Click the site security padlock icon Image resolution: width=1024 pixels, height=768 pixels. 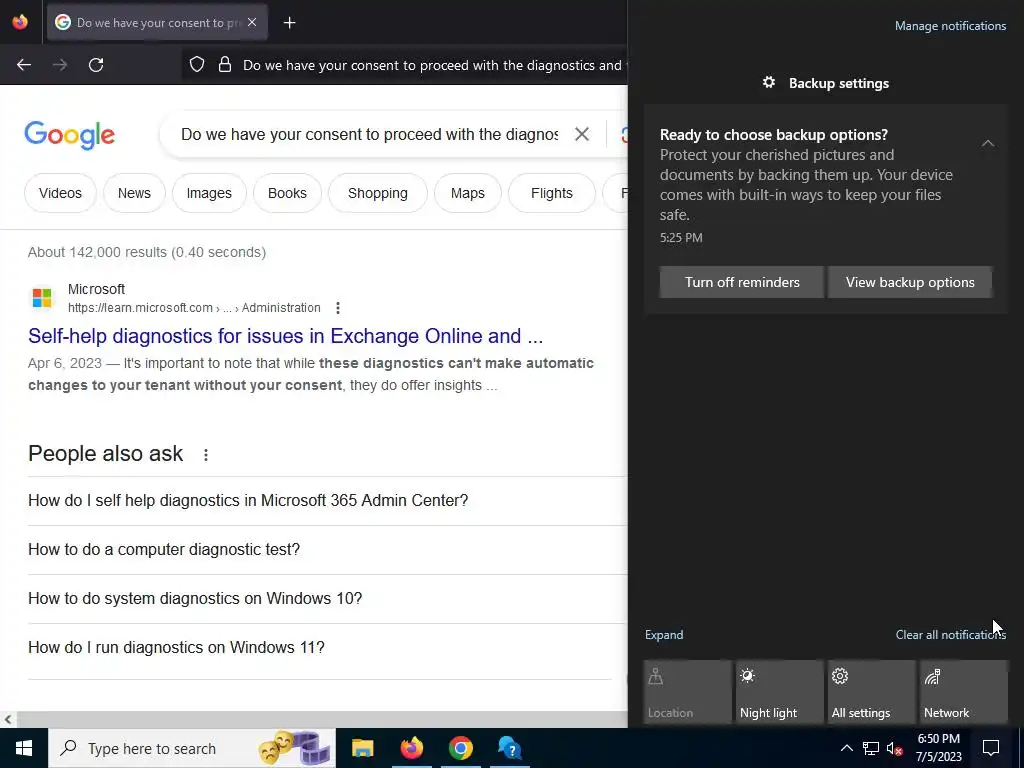[x=225, y=65]
